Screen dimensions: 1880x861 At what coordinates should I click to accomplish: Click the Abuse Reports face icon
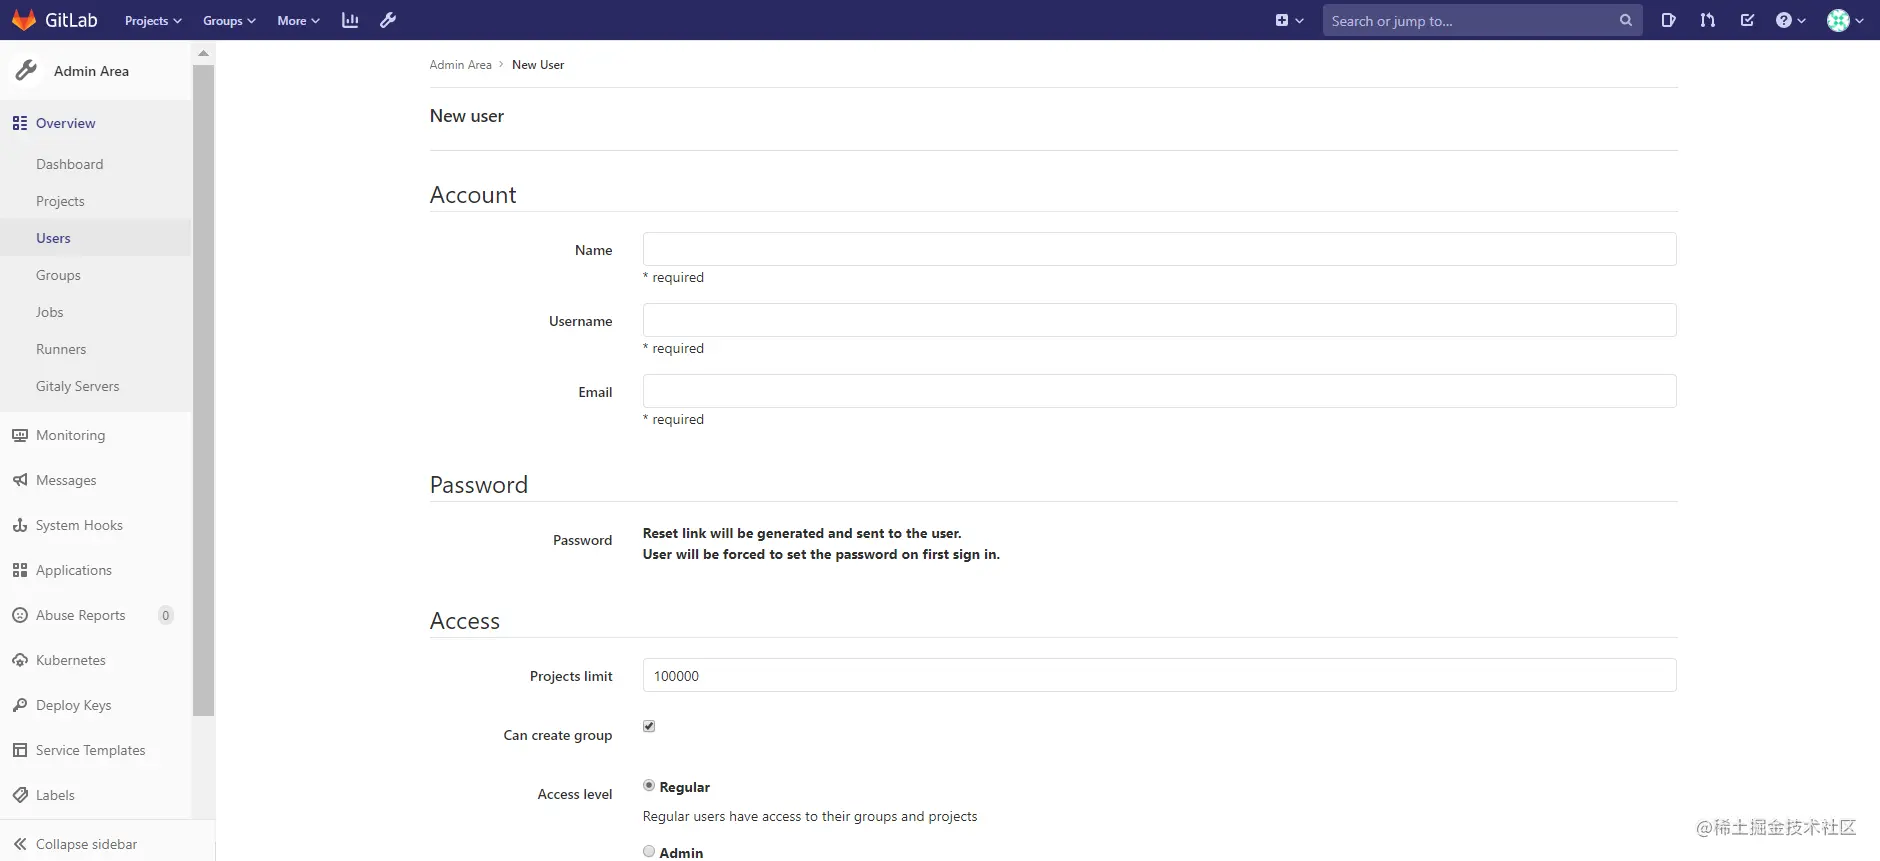point(20,615)
